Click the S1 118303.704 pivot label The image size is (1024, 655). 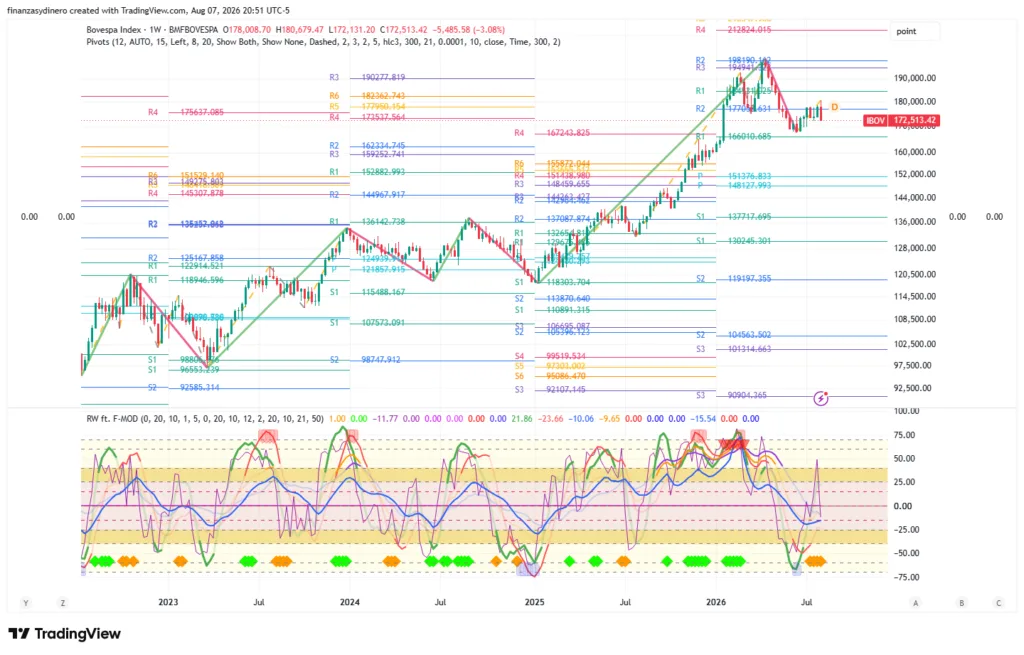tap(552, 282)
